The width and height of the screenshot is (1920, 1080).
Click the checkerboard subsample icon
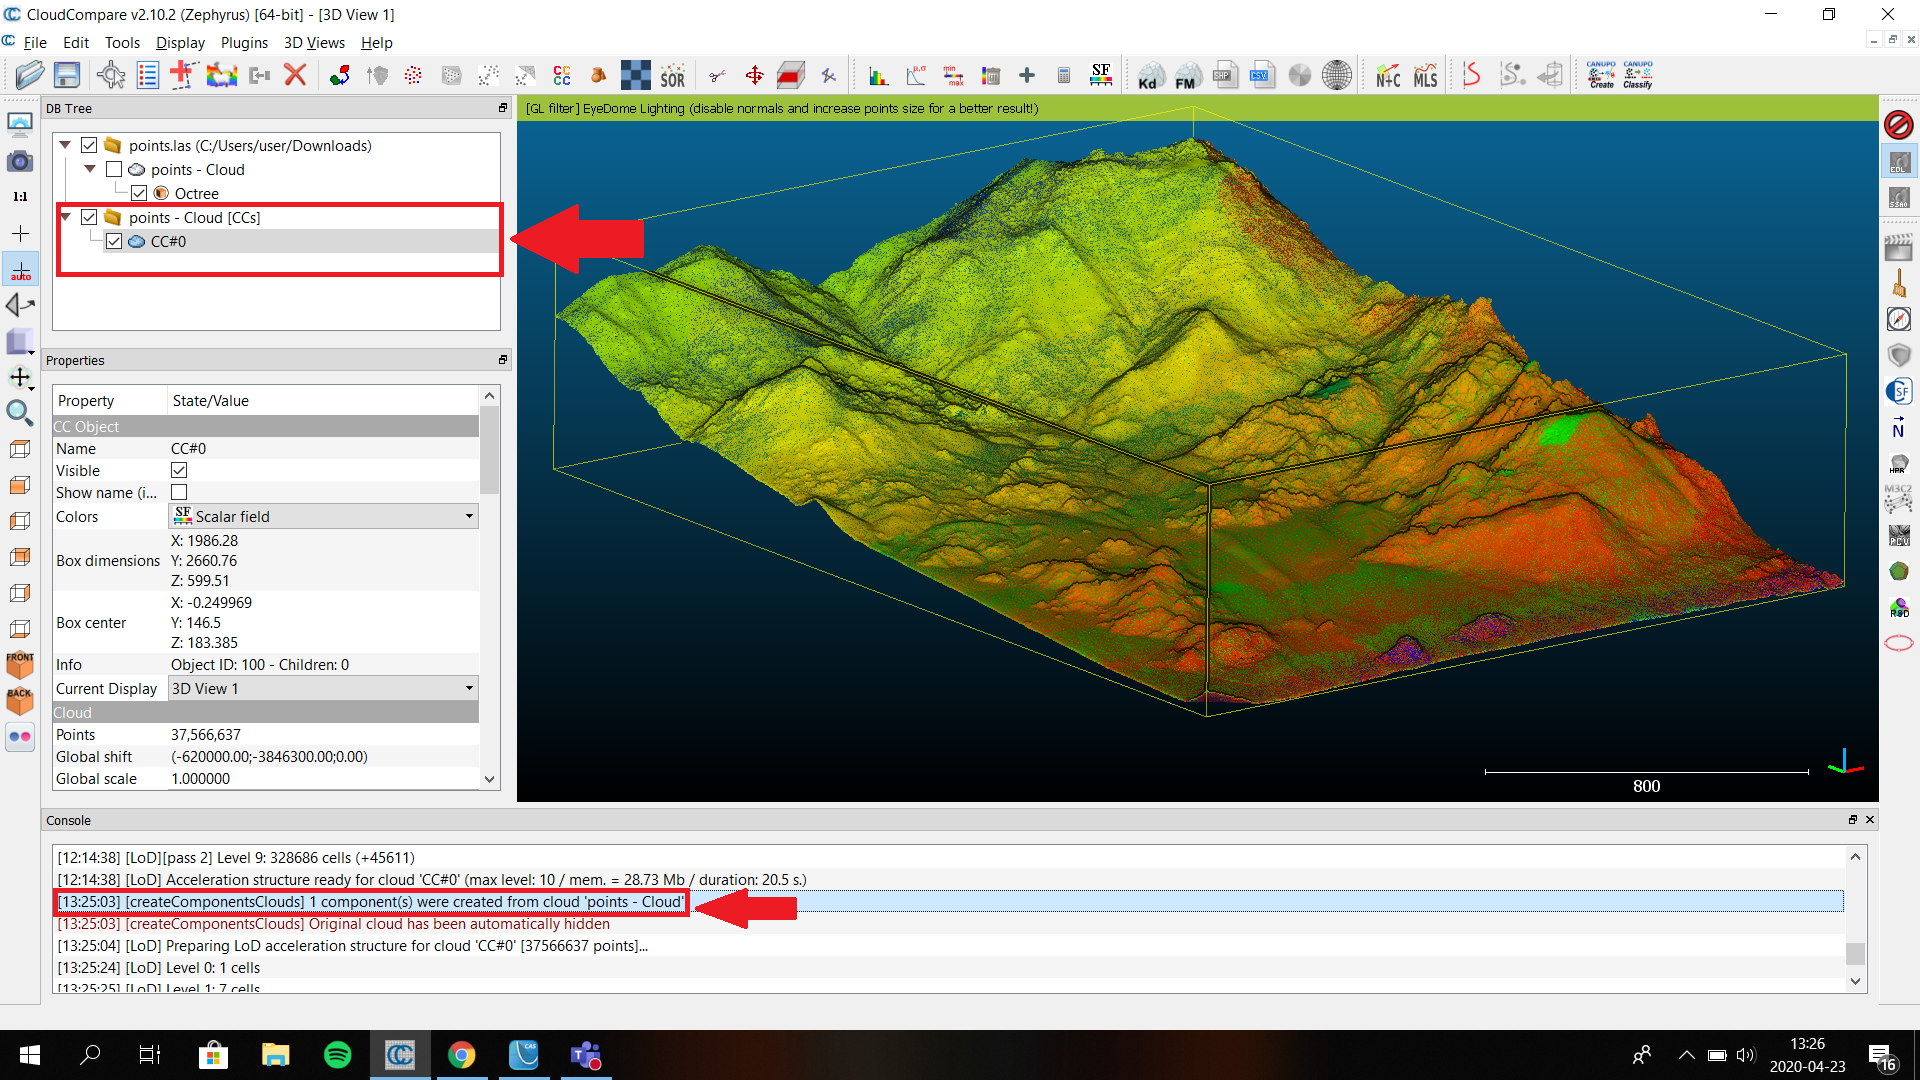[x=635, y=75]
